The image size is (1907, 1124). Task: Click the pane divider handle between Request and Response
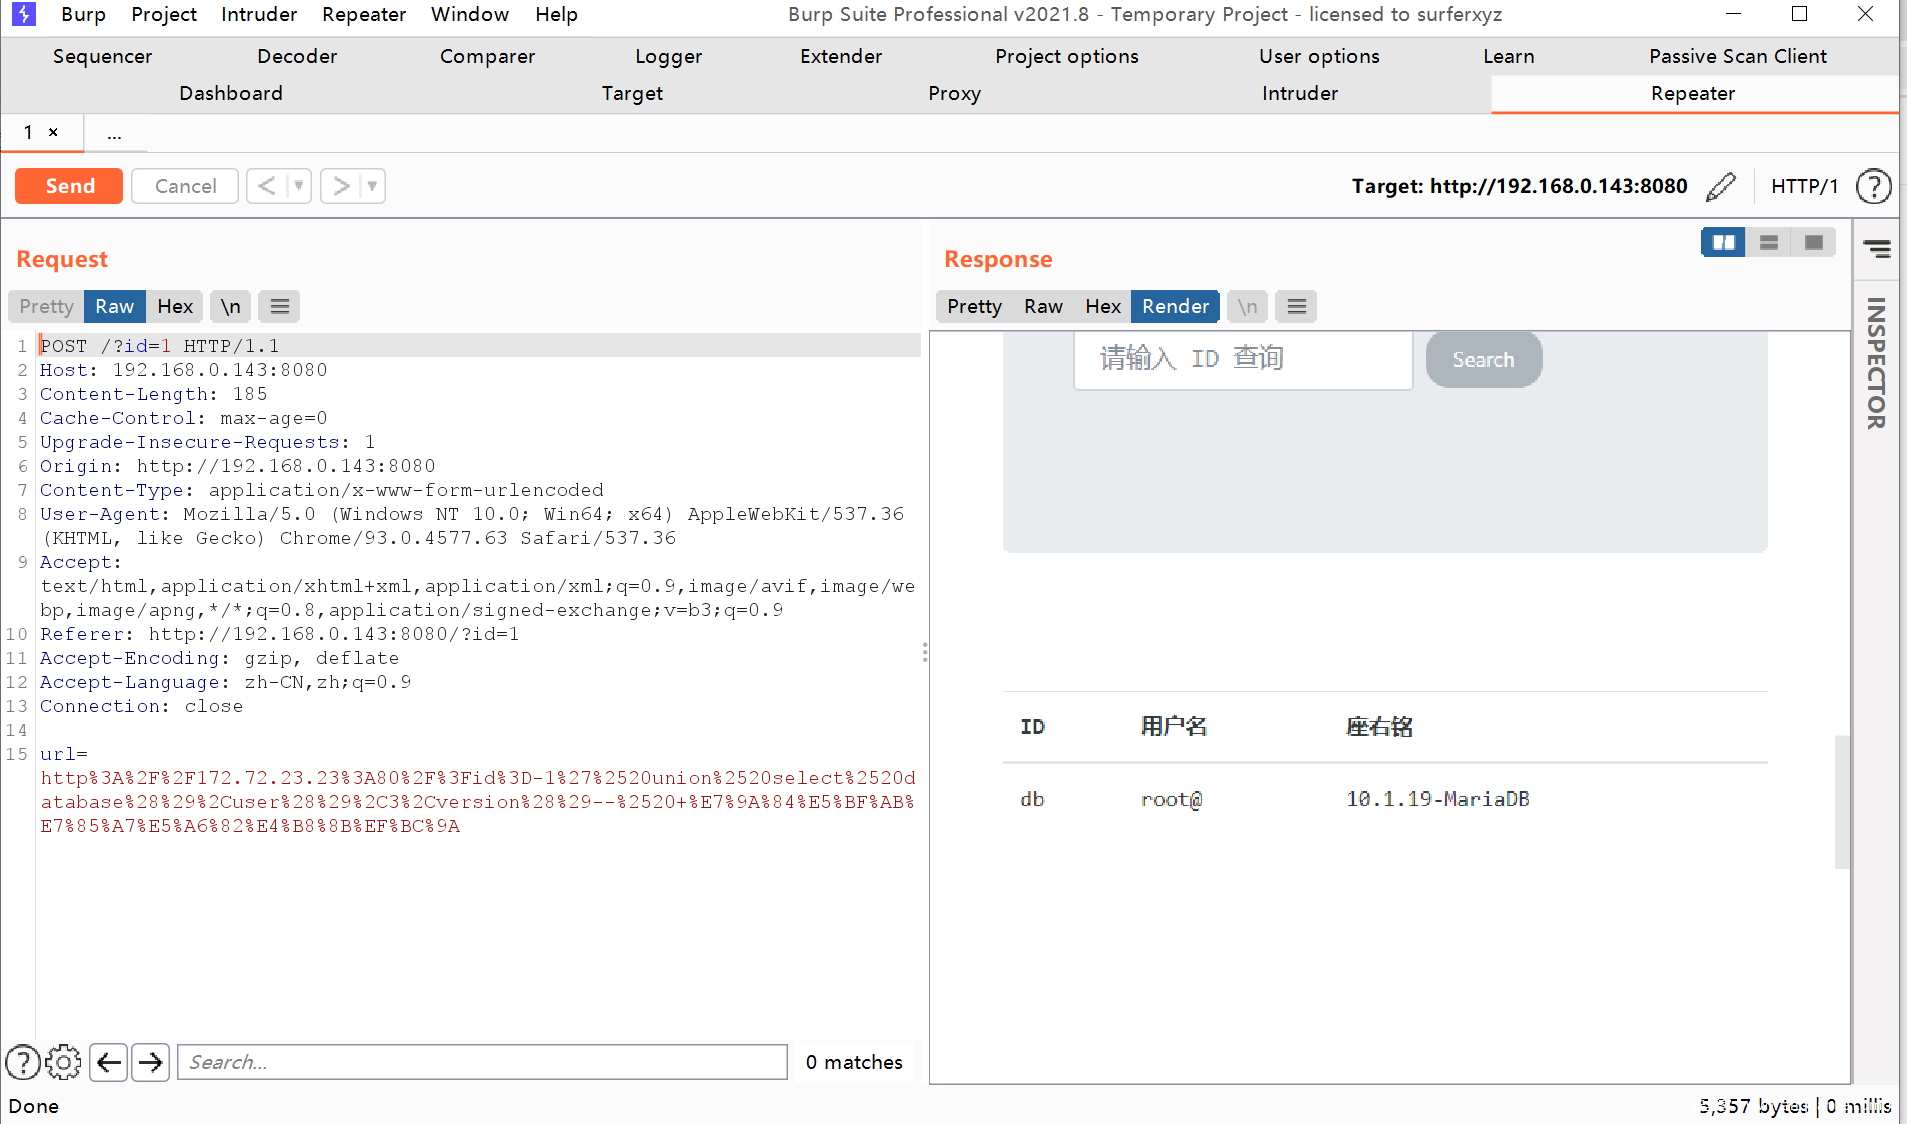pyautogui.click(x=925, y=652)
